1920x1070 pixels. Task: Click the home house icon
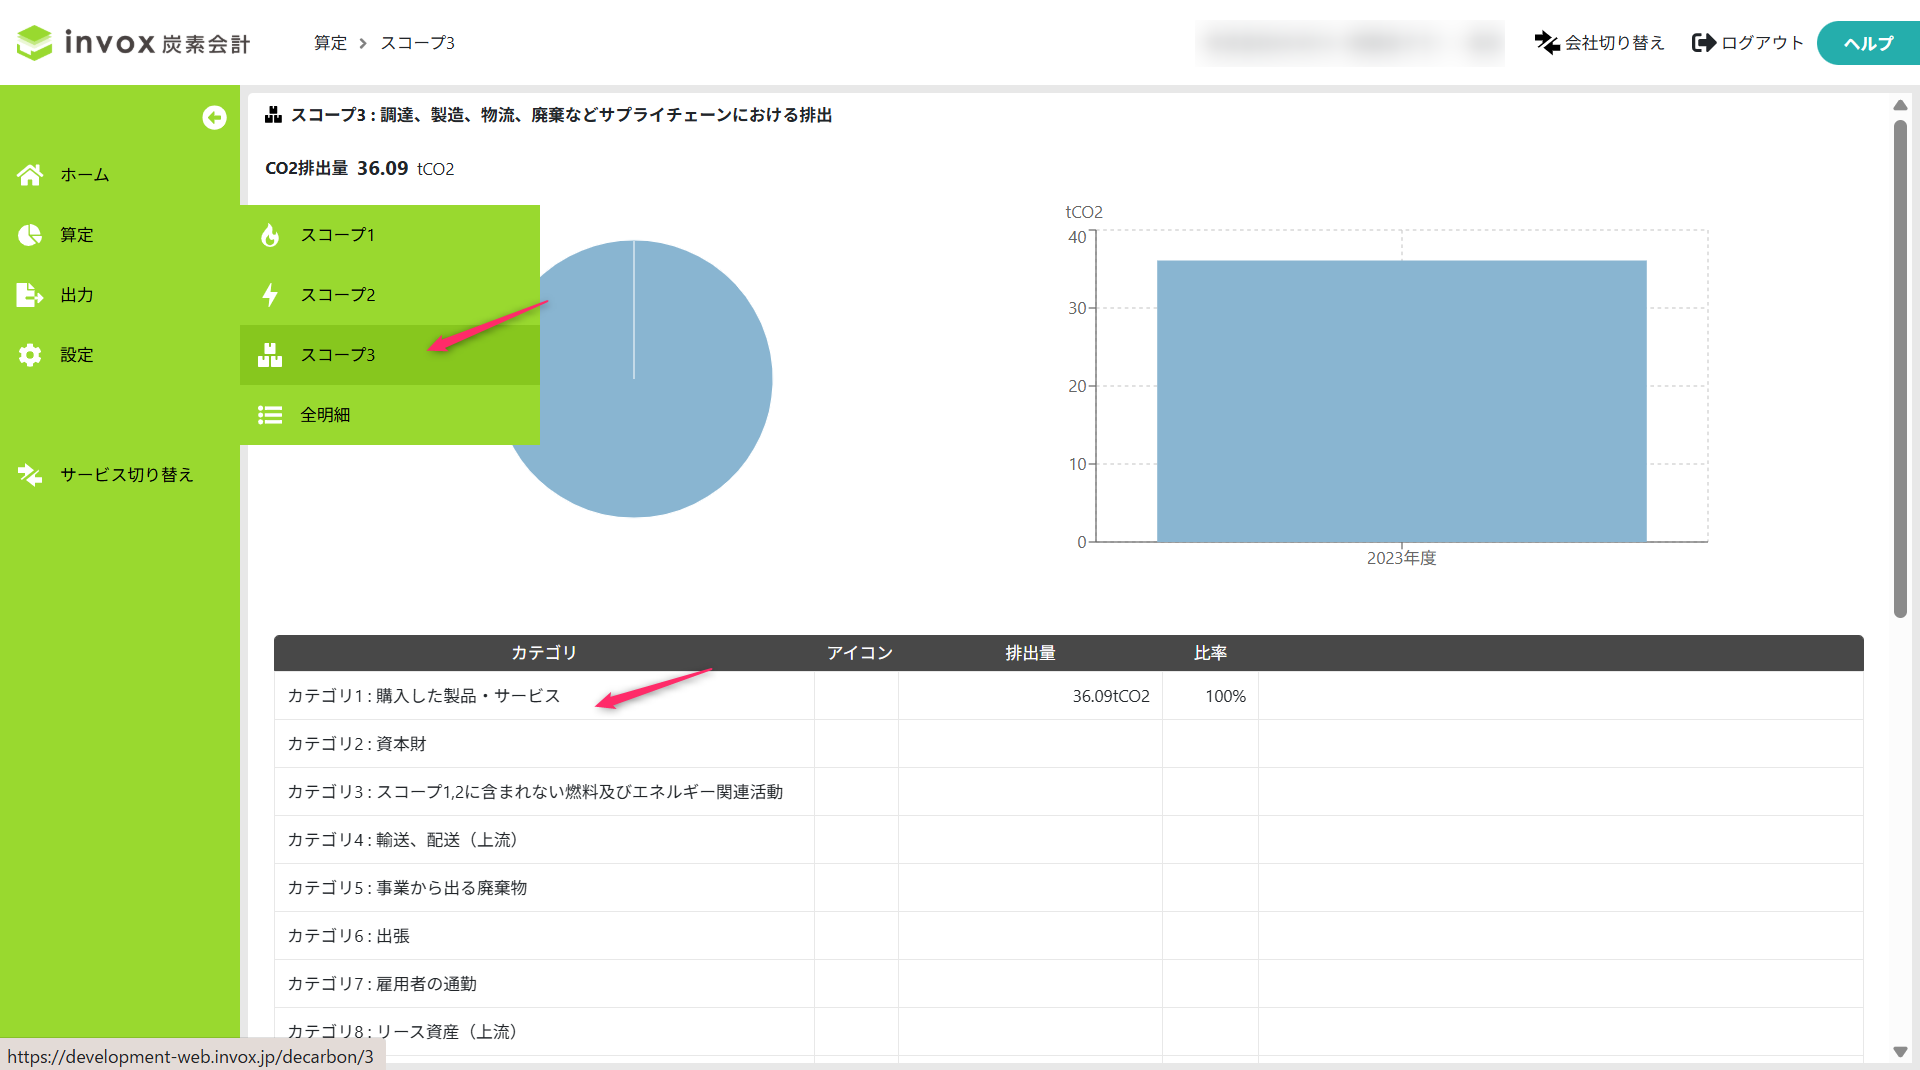(x=30, y=175)
